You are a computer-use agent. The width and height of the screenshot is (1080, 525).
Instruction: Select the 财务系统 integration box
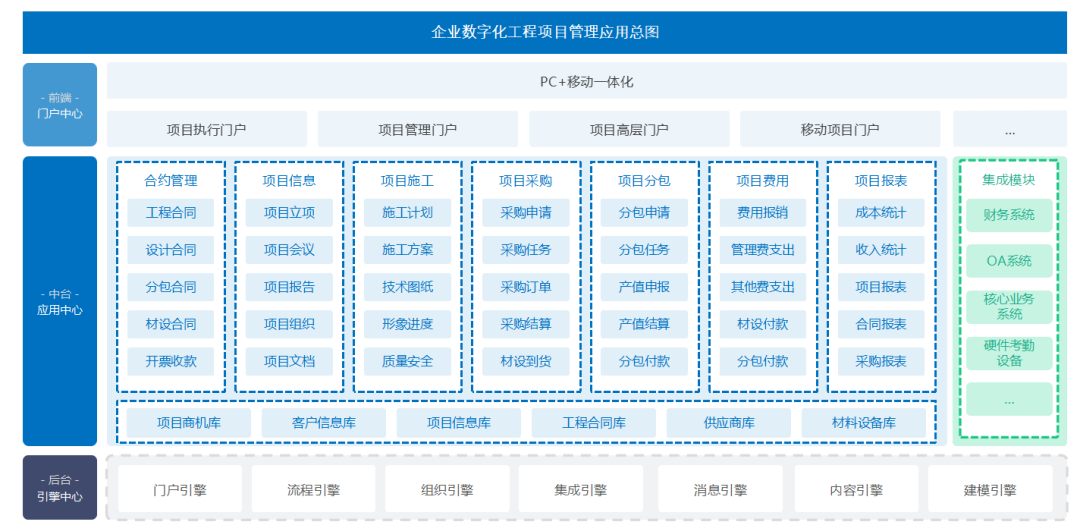click(1009, 215)
